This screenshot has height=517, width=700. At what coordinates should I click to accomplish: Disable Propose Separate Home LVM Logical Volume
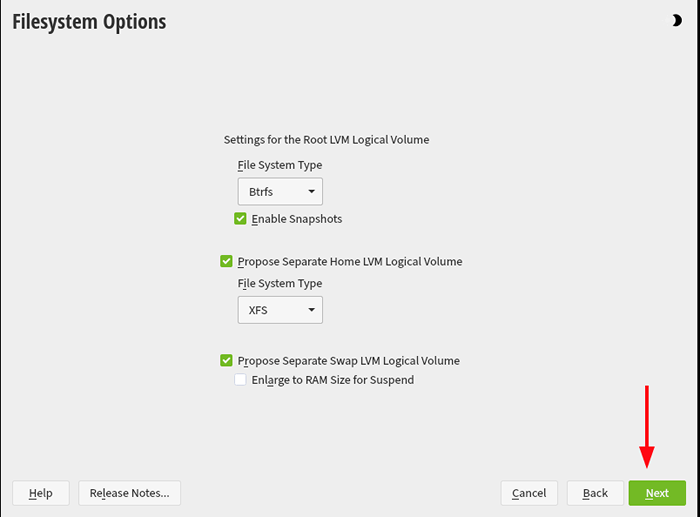coord(226,261)
